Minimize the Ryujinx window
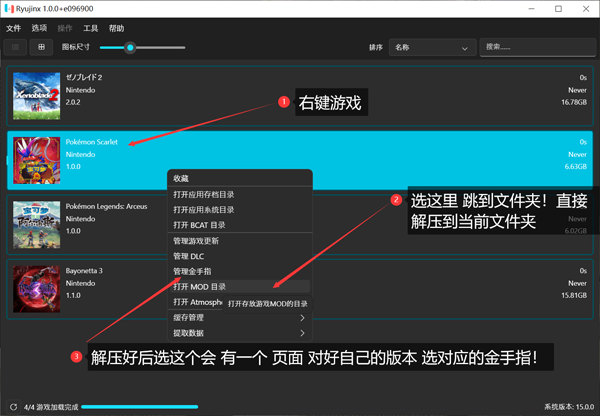This screenshot has height=416, width=600. click(531, 8)
